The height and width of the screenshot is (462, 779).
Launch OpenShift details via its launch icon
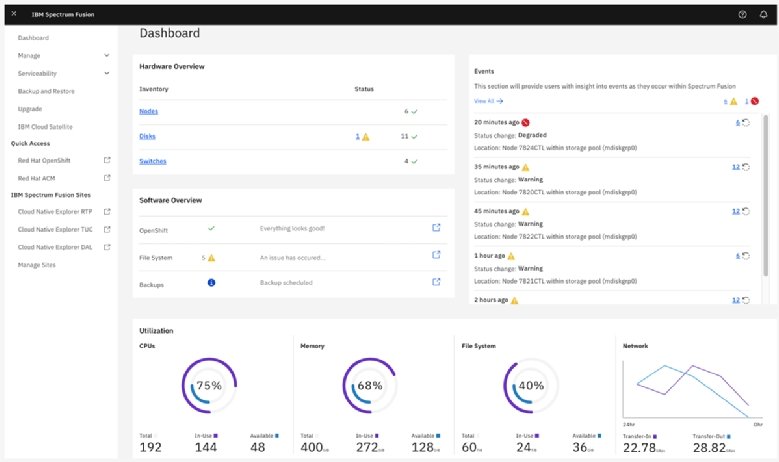(x=436, y=228)
